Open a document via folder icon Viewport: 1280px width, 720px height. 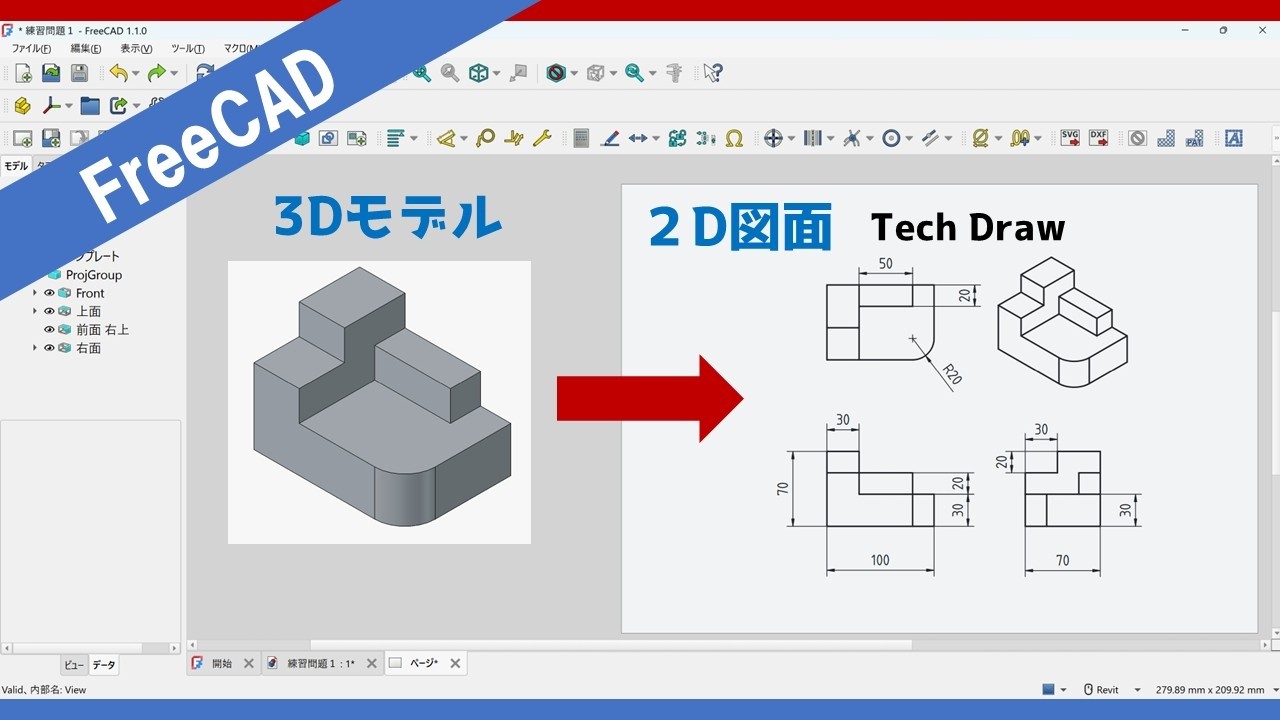pos(51,73)
